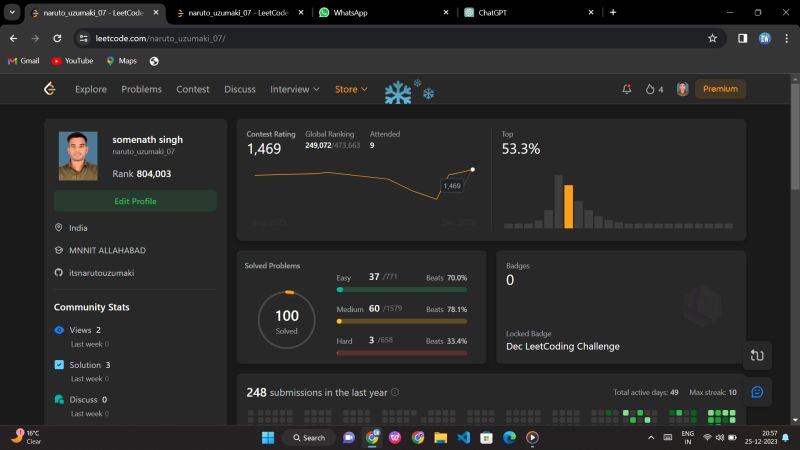Open Chrome three-dot menu
800x450 pixels.
point(786,38)
